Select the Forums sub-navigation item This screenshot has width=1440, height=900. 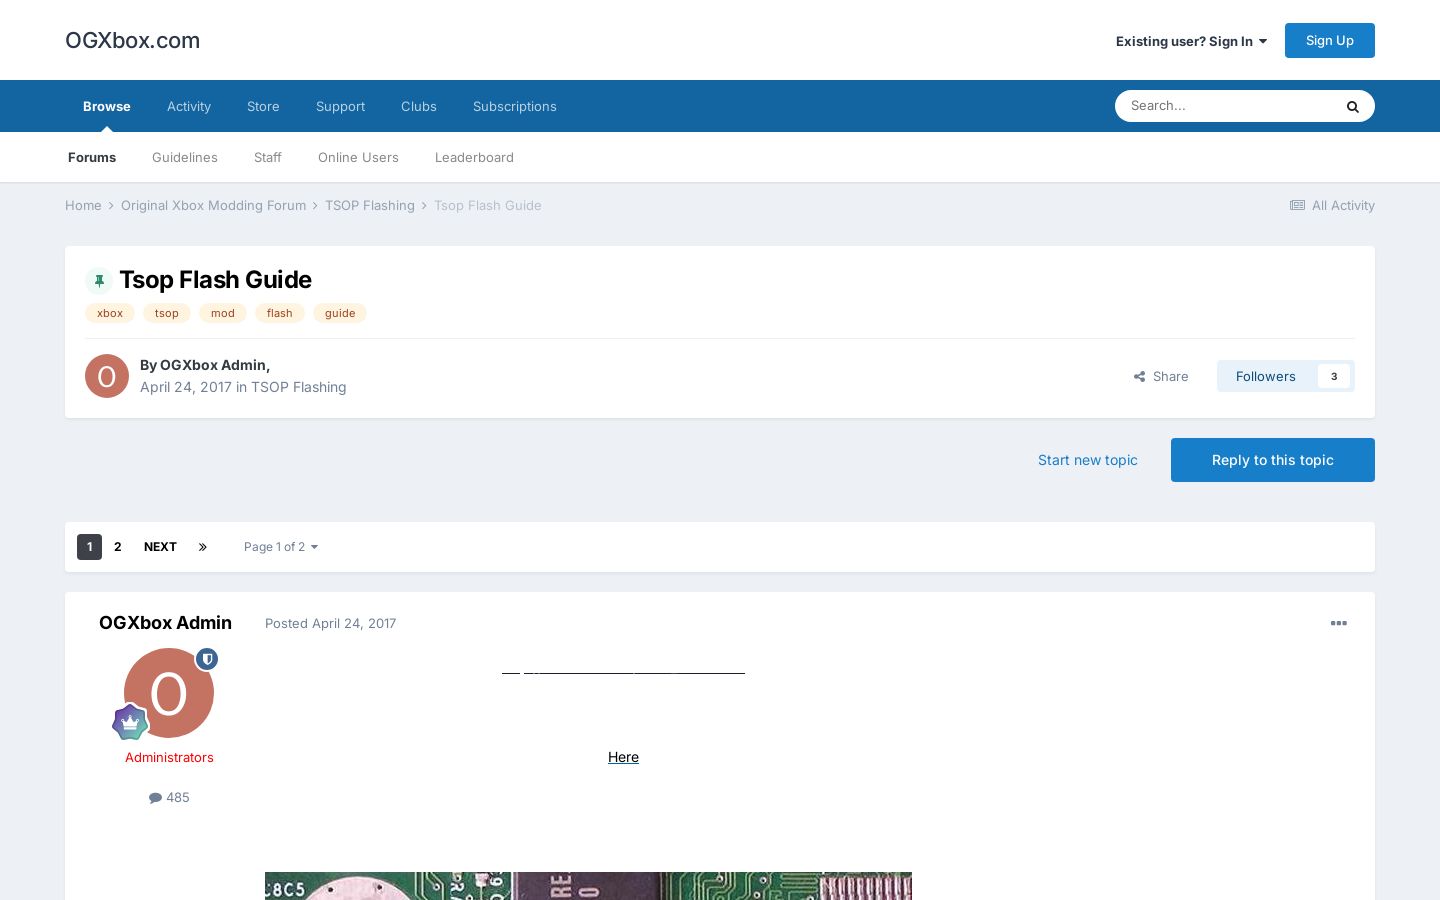click(x=92, y=157)
